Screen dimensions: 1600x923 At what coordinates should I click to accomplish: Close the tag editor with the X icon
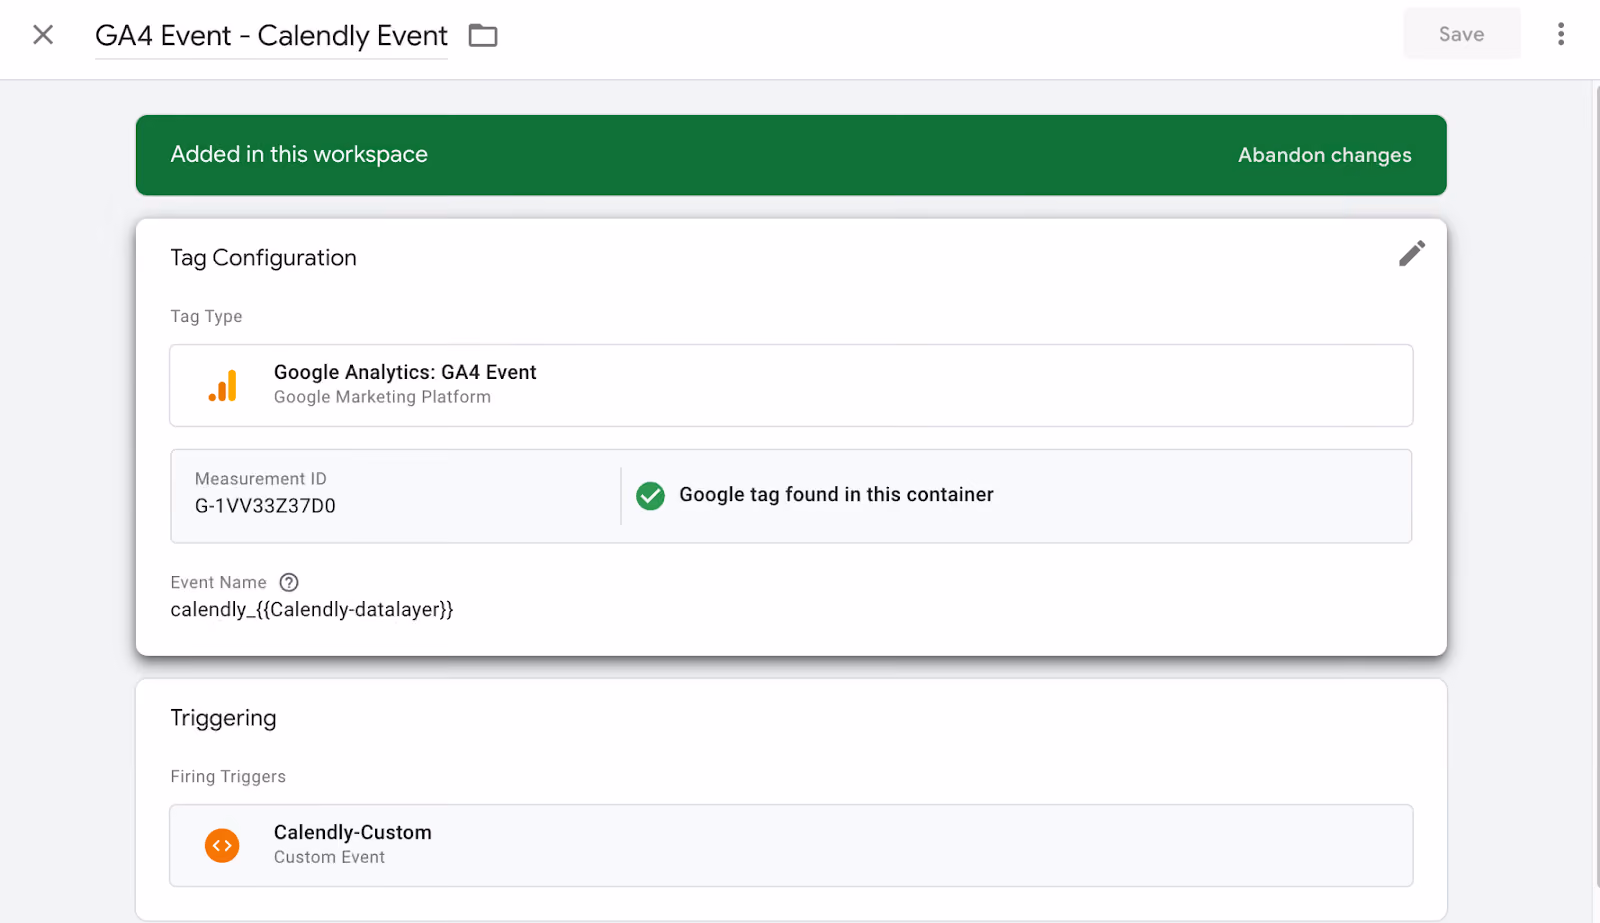point(43,35)
